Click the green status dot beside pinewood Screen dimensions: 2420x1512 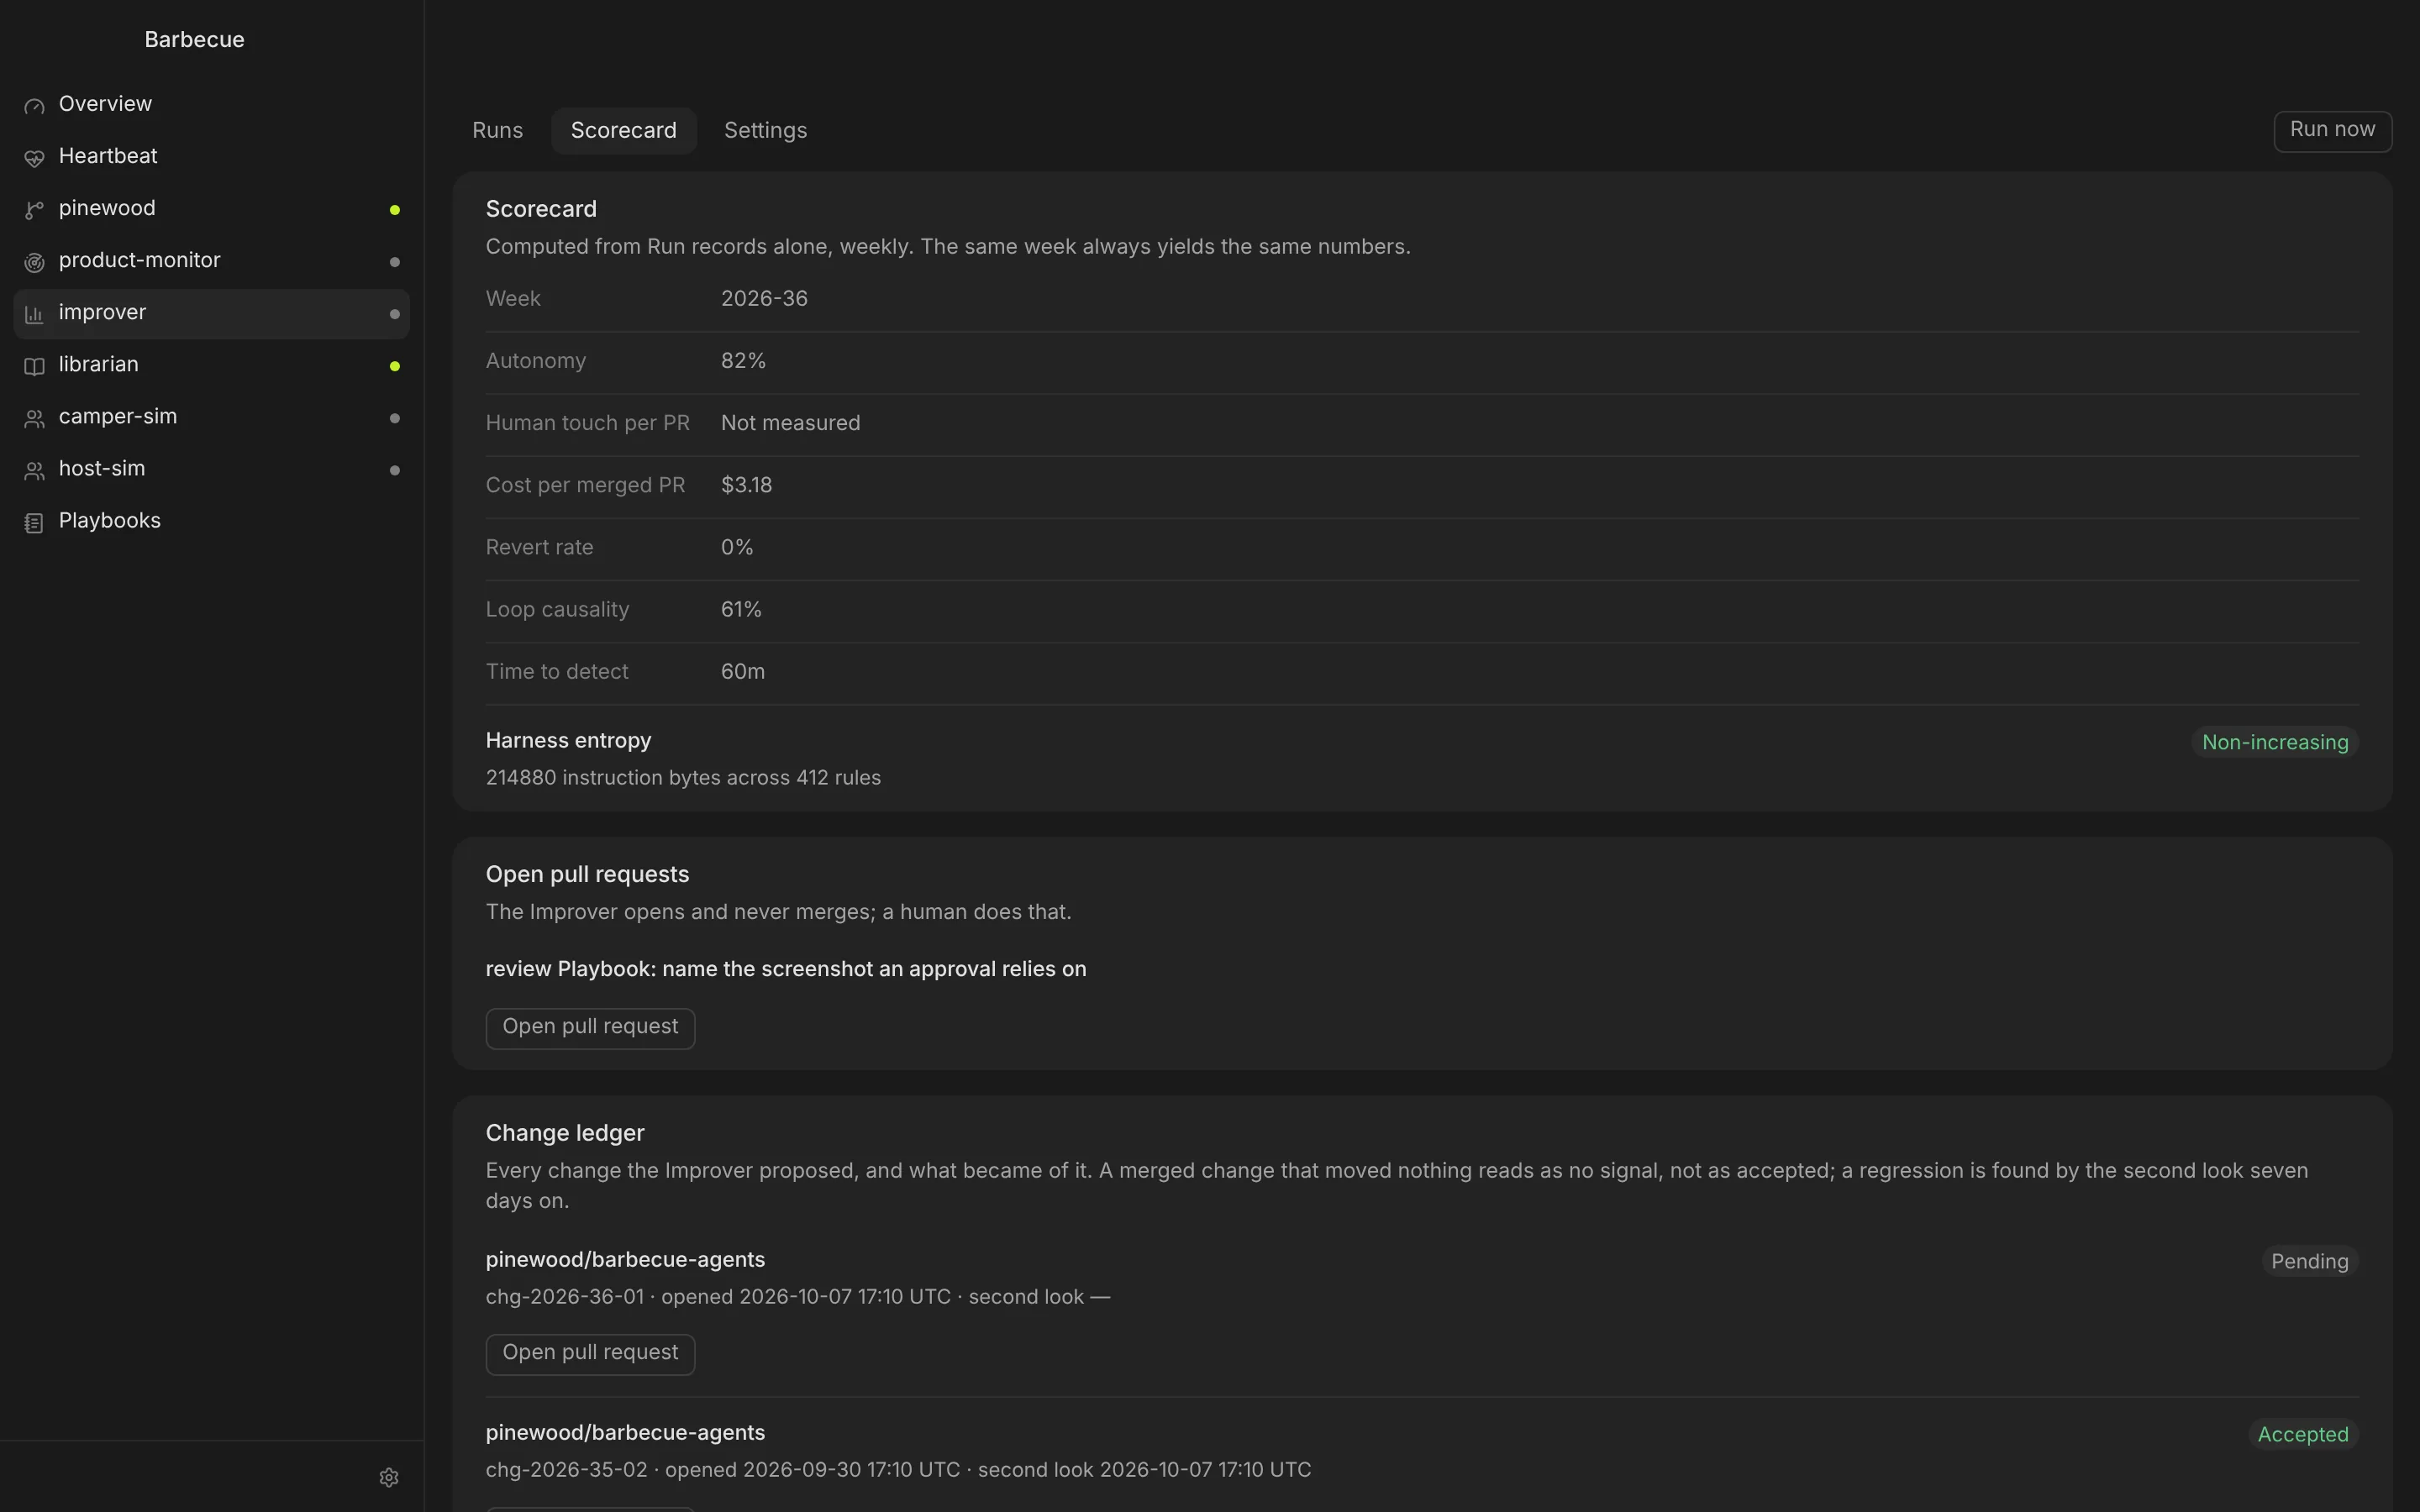coord(395,210)
